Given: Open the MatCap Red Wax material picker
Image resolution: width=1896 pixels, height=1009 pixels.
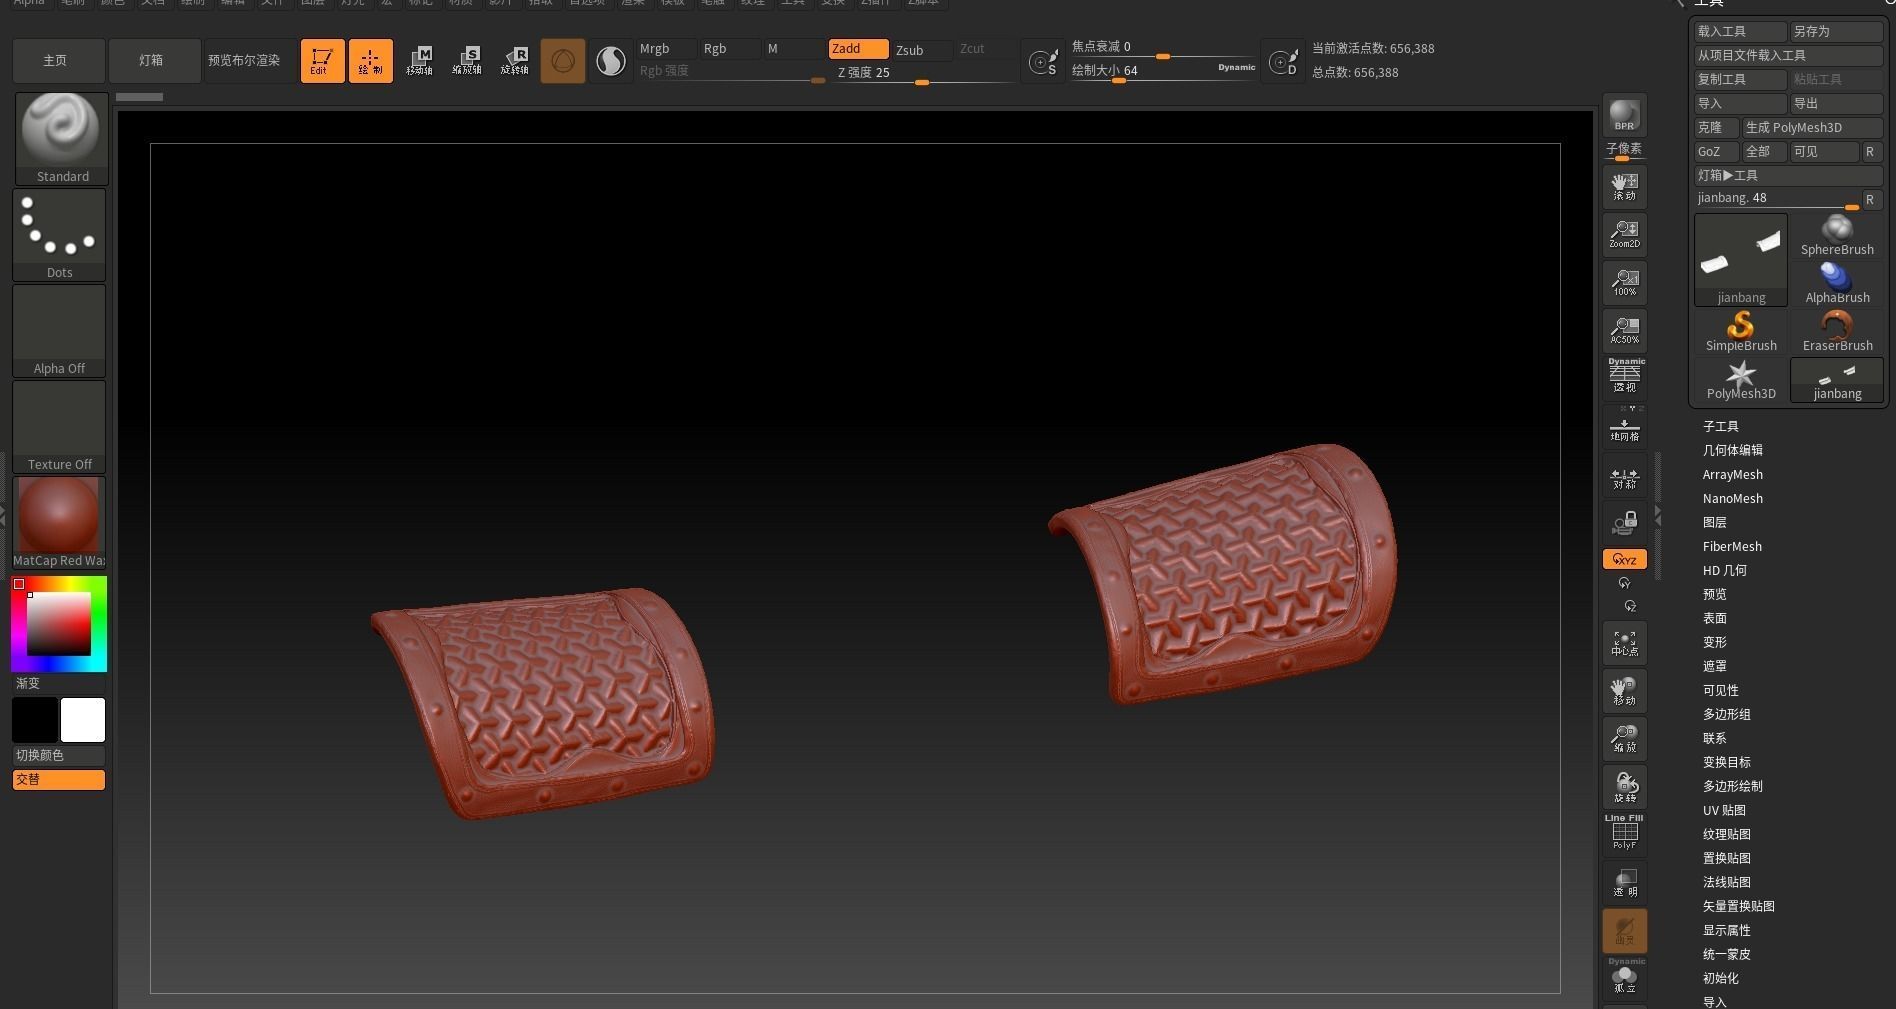Looking at the screenshot, I should coord(59,523).
